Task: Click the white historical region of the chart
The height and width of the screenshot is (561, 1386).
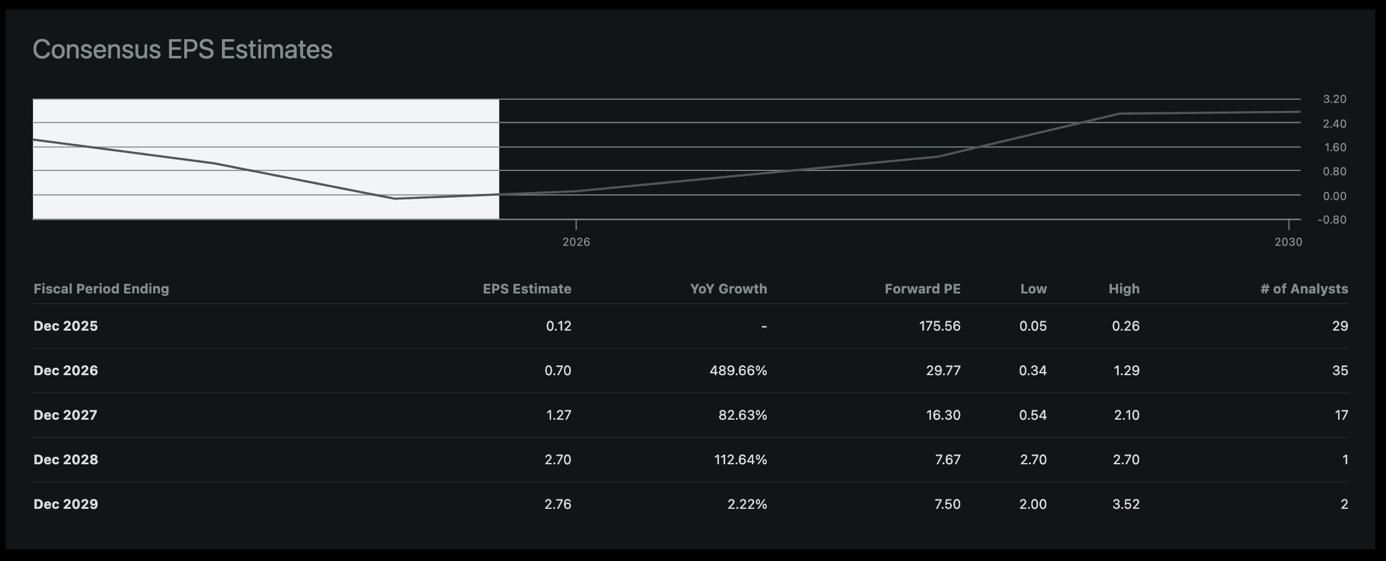Action: 266,158
